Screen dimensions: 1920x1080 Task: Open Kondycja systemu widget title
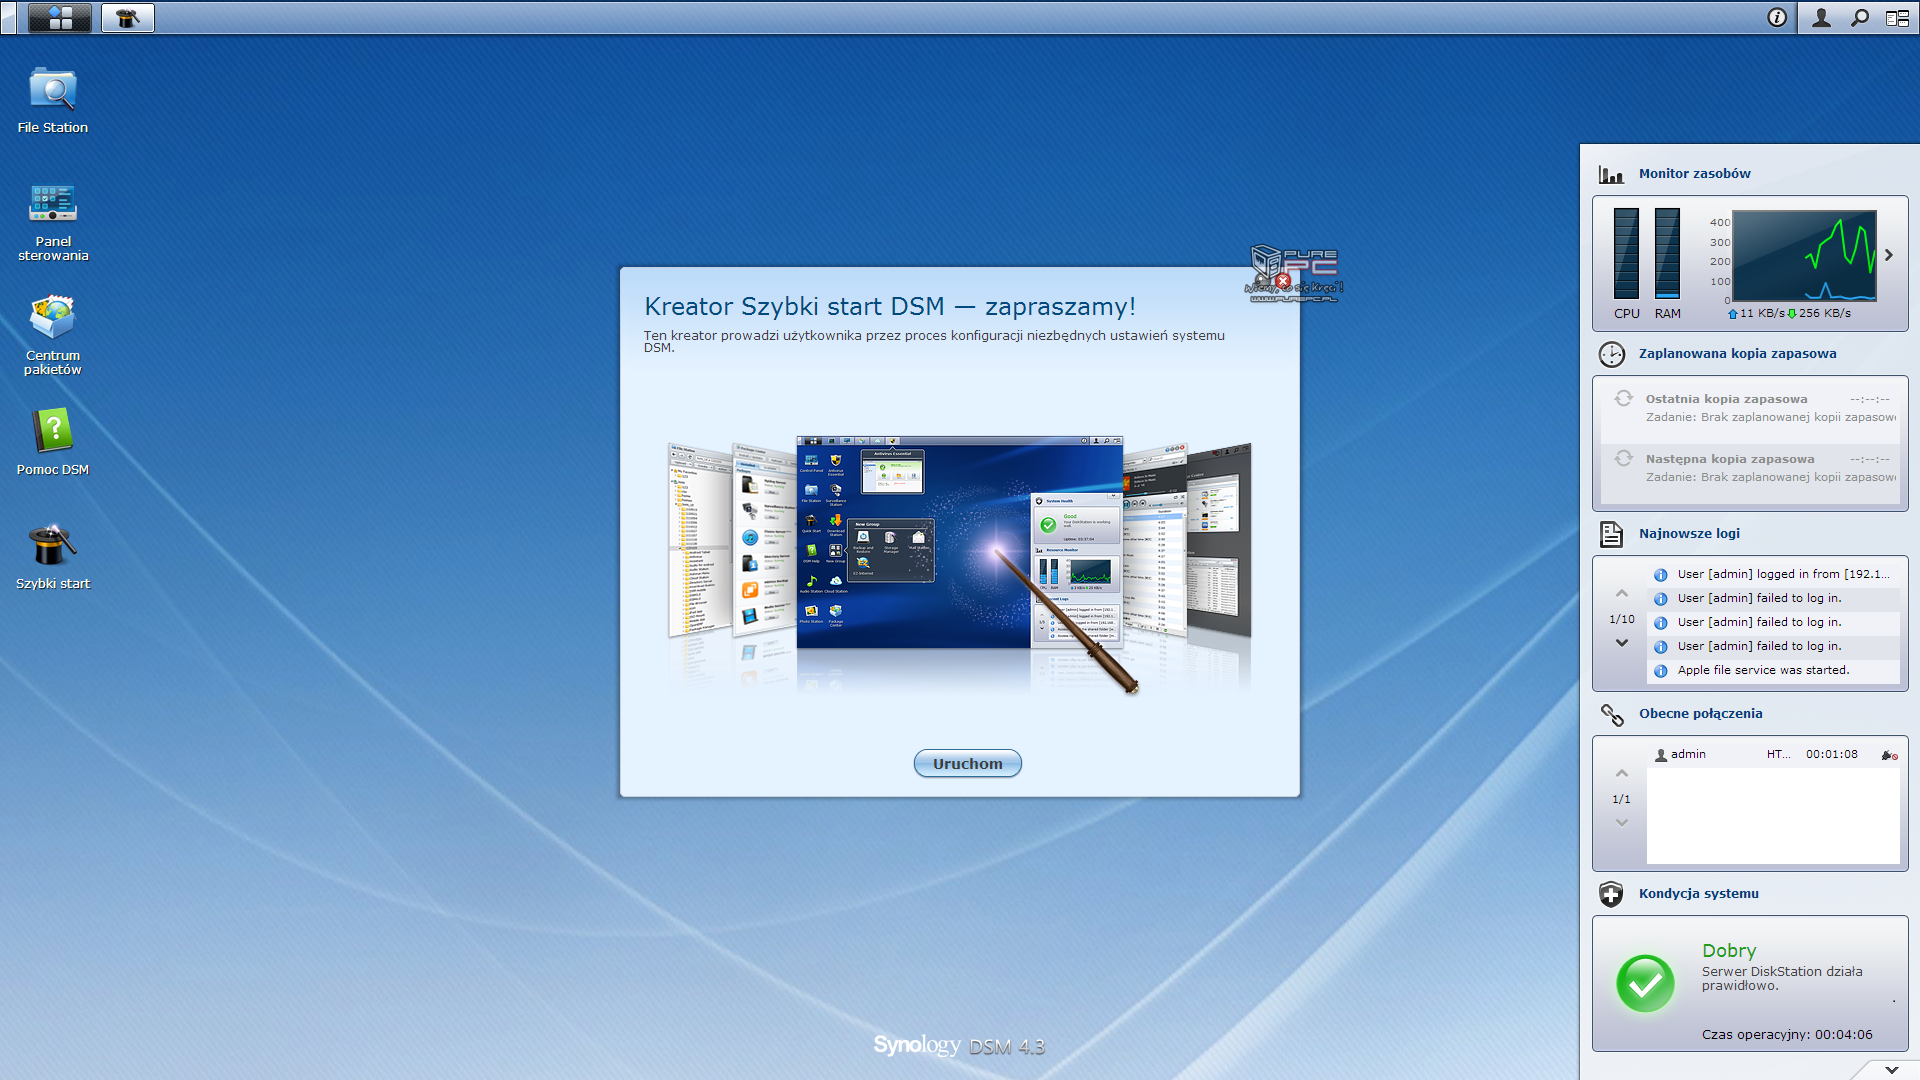[x=1698, y=893]
